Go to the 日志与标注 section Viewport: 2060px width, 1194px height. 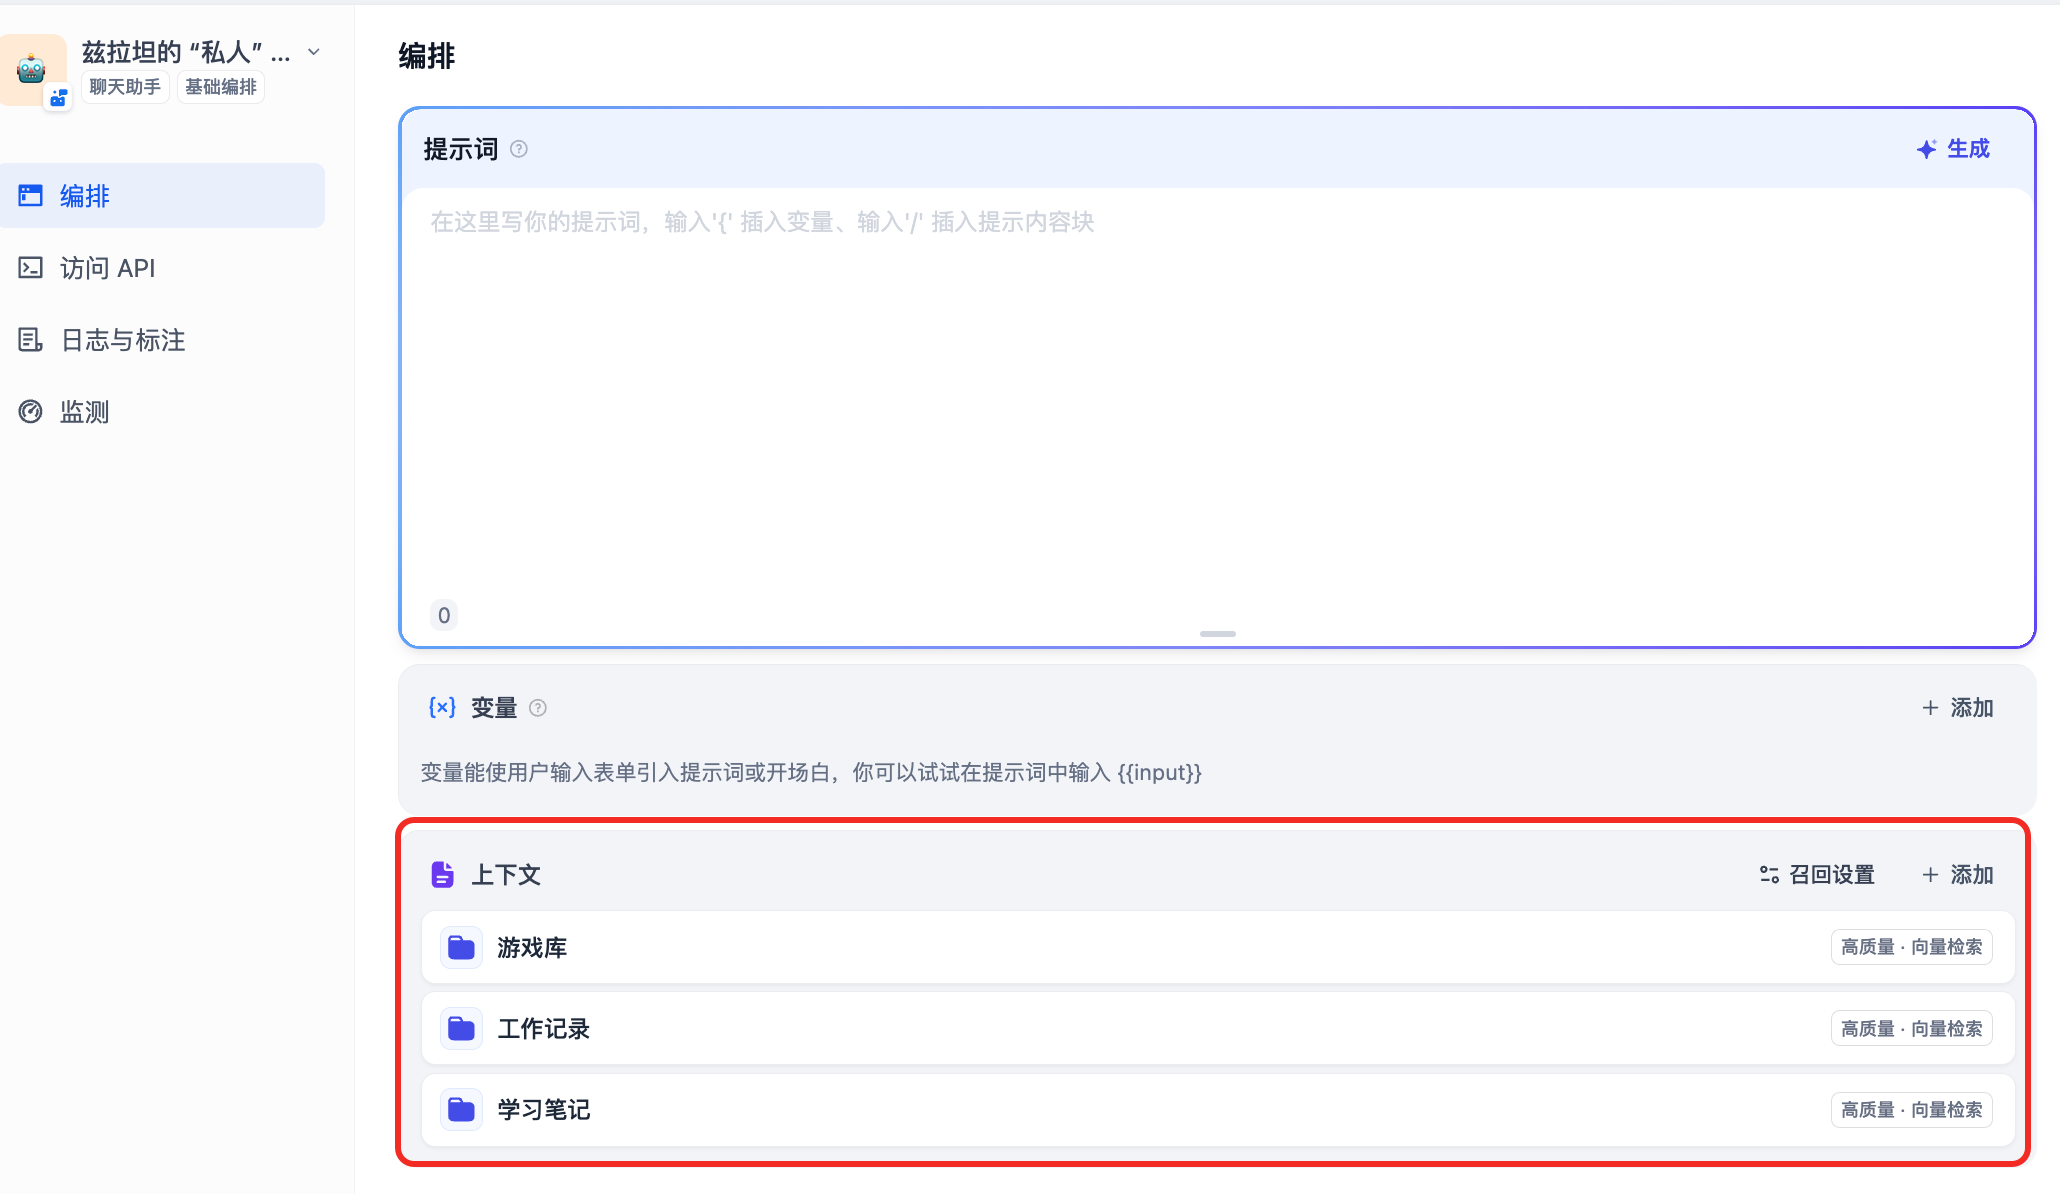tap(122, 340)
